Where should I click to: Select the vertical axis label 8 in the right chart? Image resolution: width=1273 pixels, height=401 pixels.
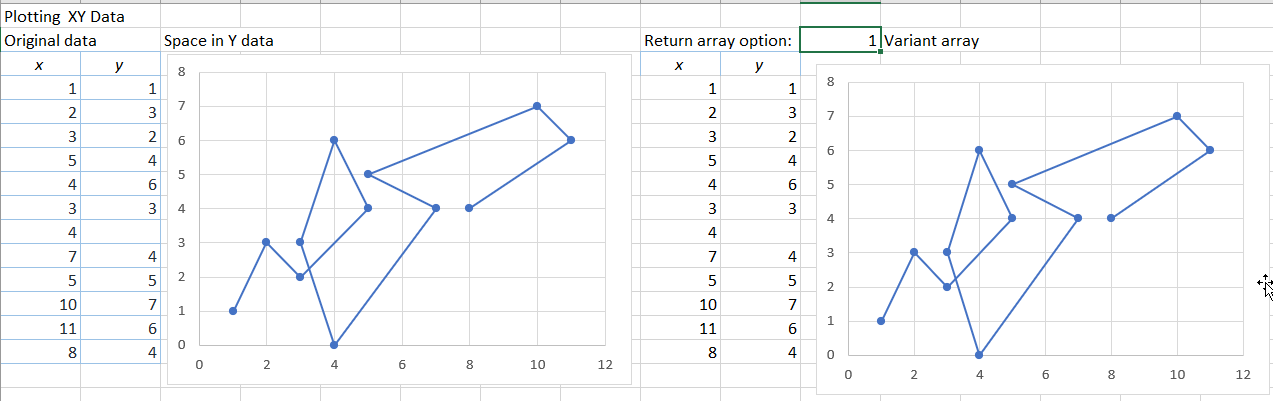pyautogui.click(x=830, y=82)
